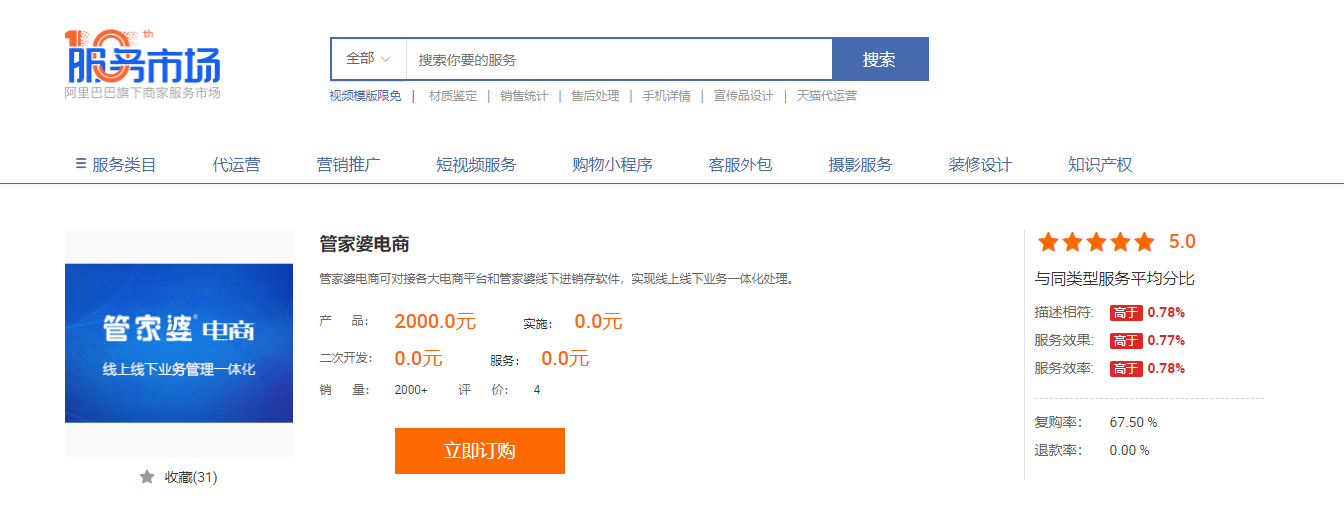Open the 售后处理 quick link
Viewport: 1344px width, 505px height.
[595, 96]
